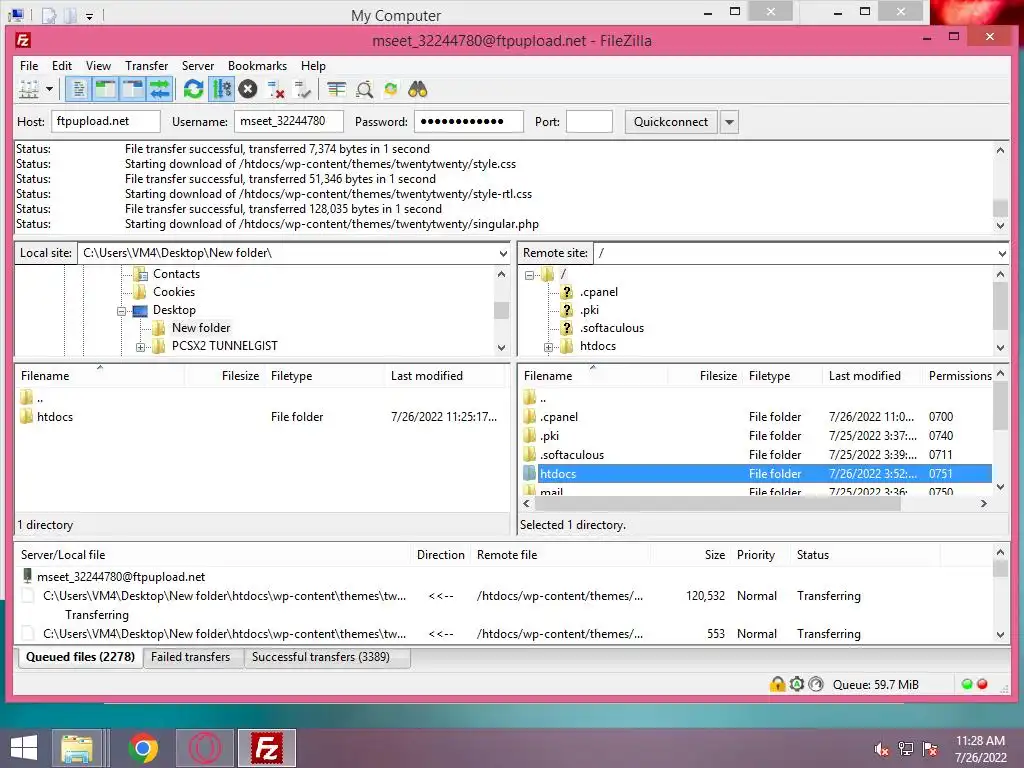Viewport: 1024px width, 768px height.
Task: Cancel the current operation
Action: coord(248,89)
